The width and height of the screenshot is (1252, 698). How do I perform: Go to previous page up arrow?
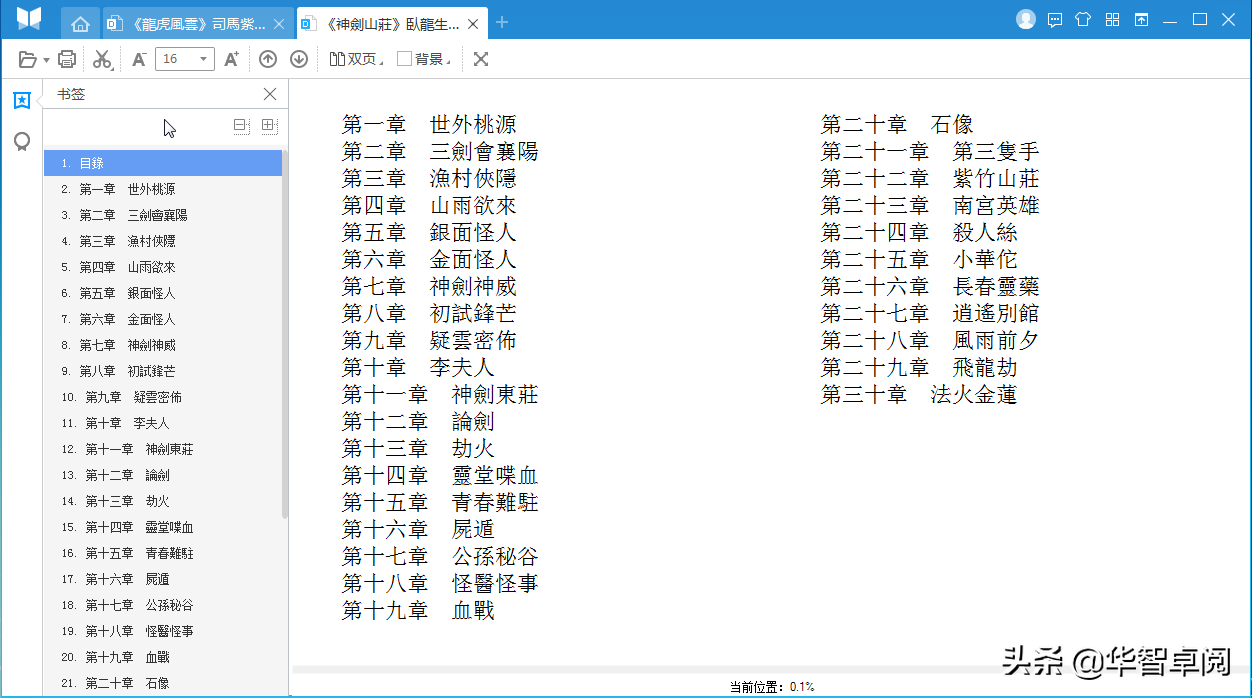click(267, 59)
